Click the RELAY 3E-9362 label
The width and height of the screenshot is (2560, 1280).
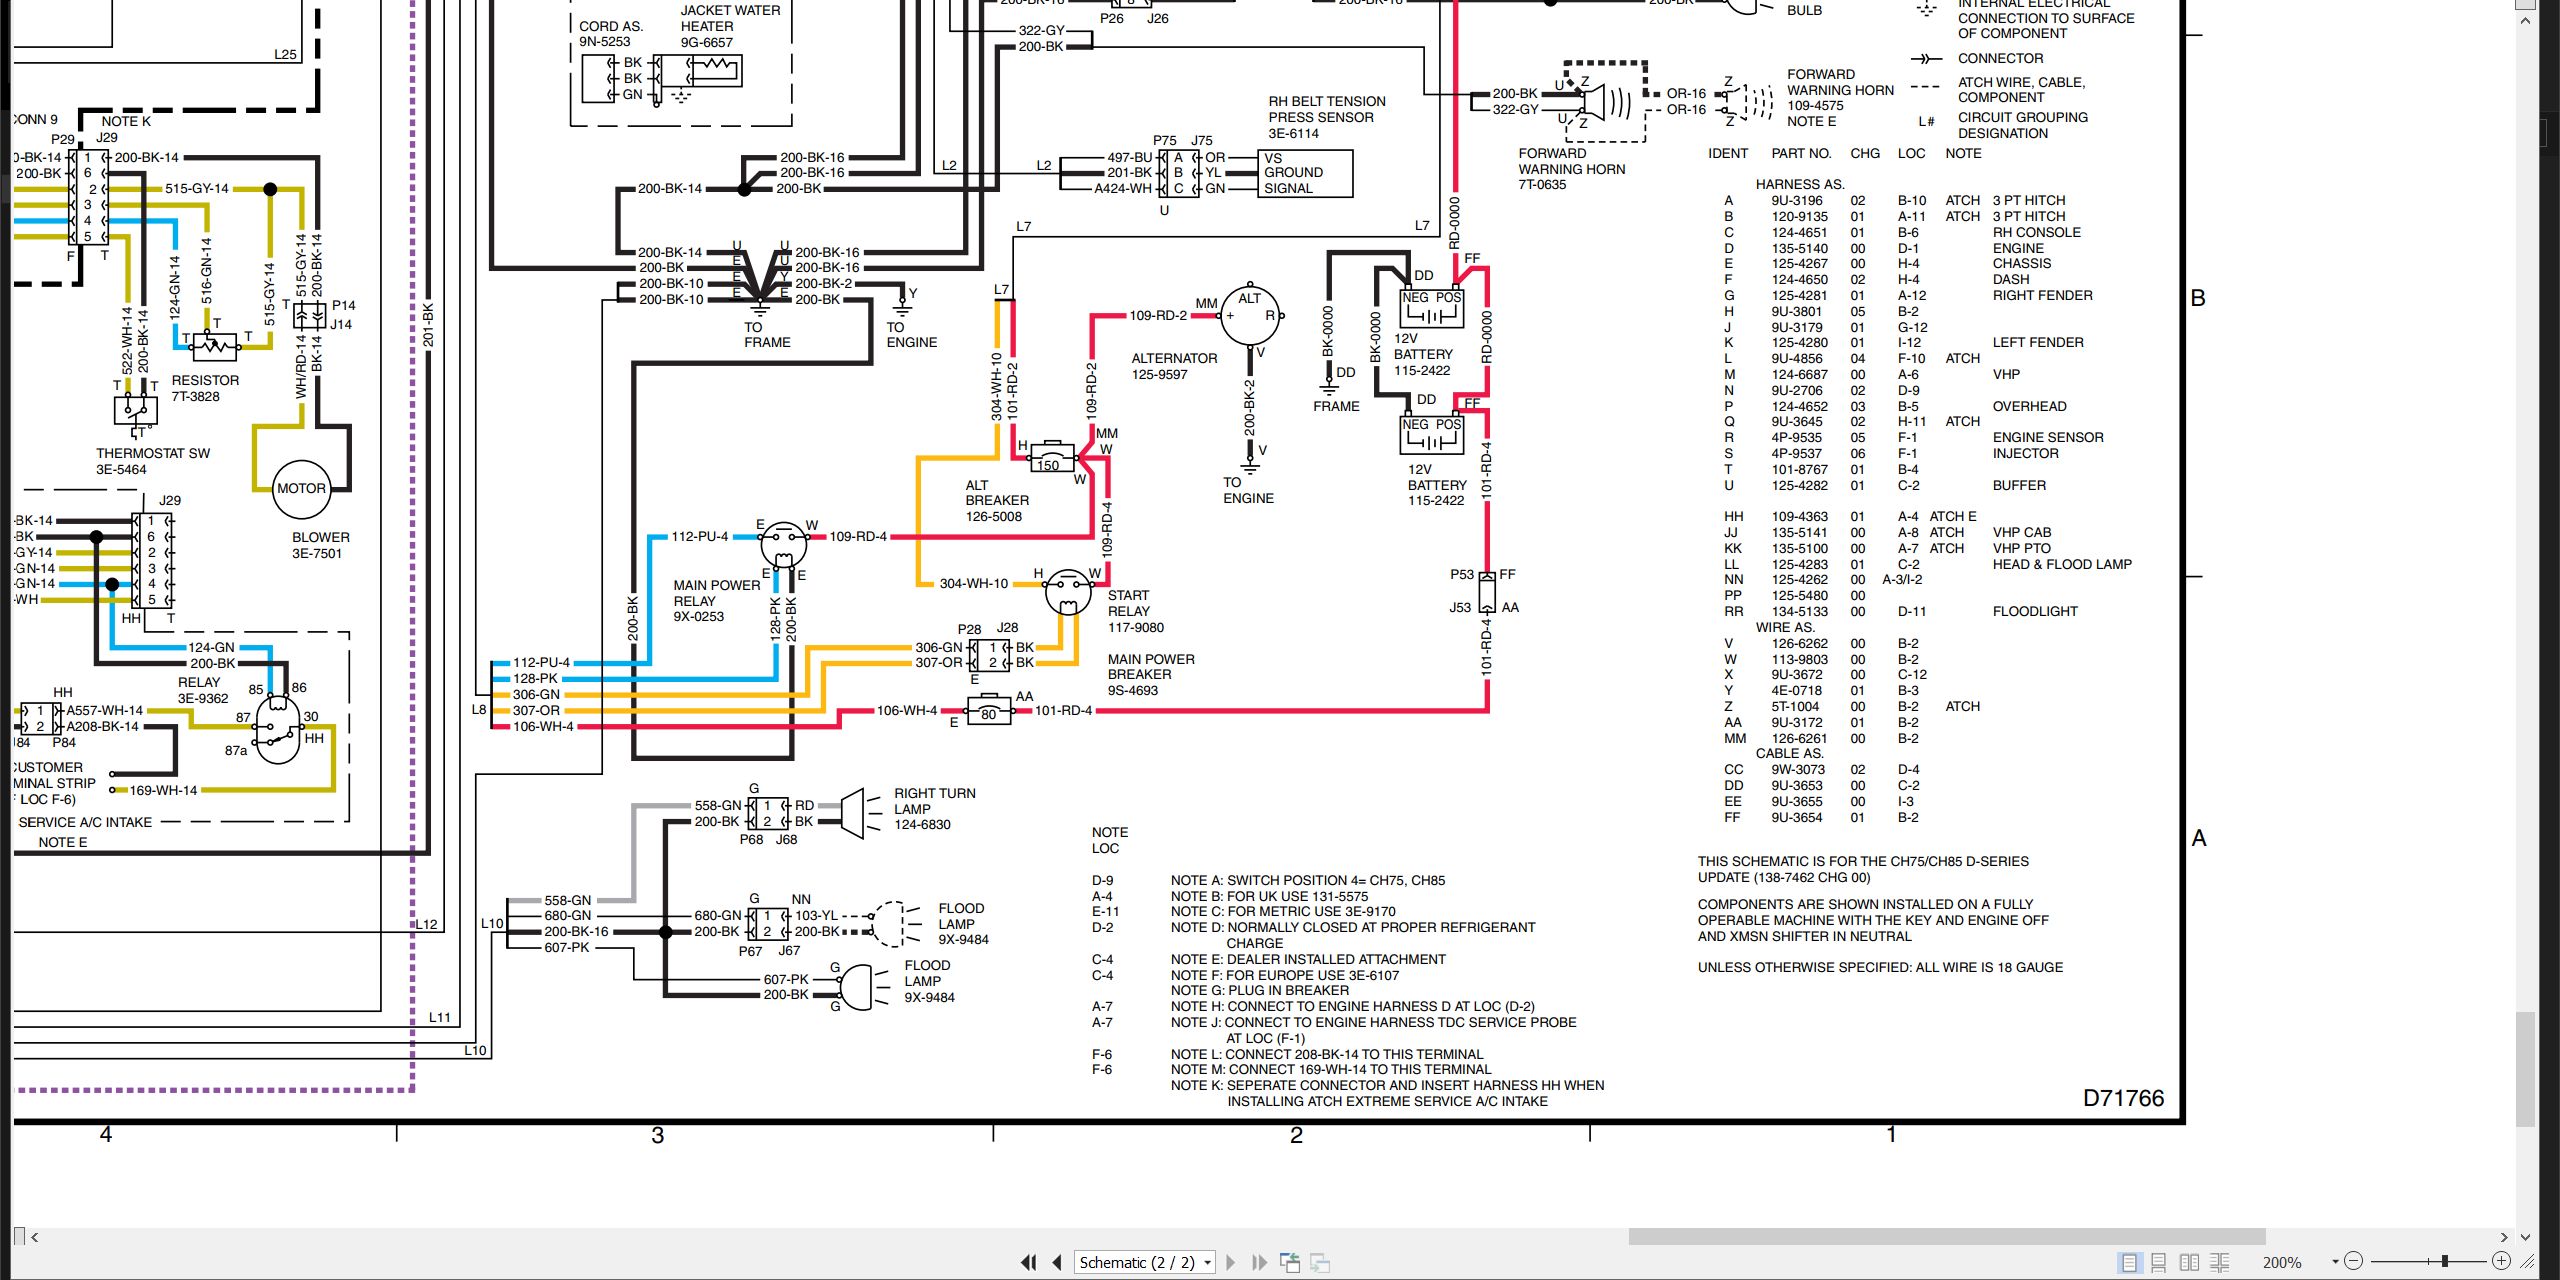pyautogui.click(x=202, y=690)
